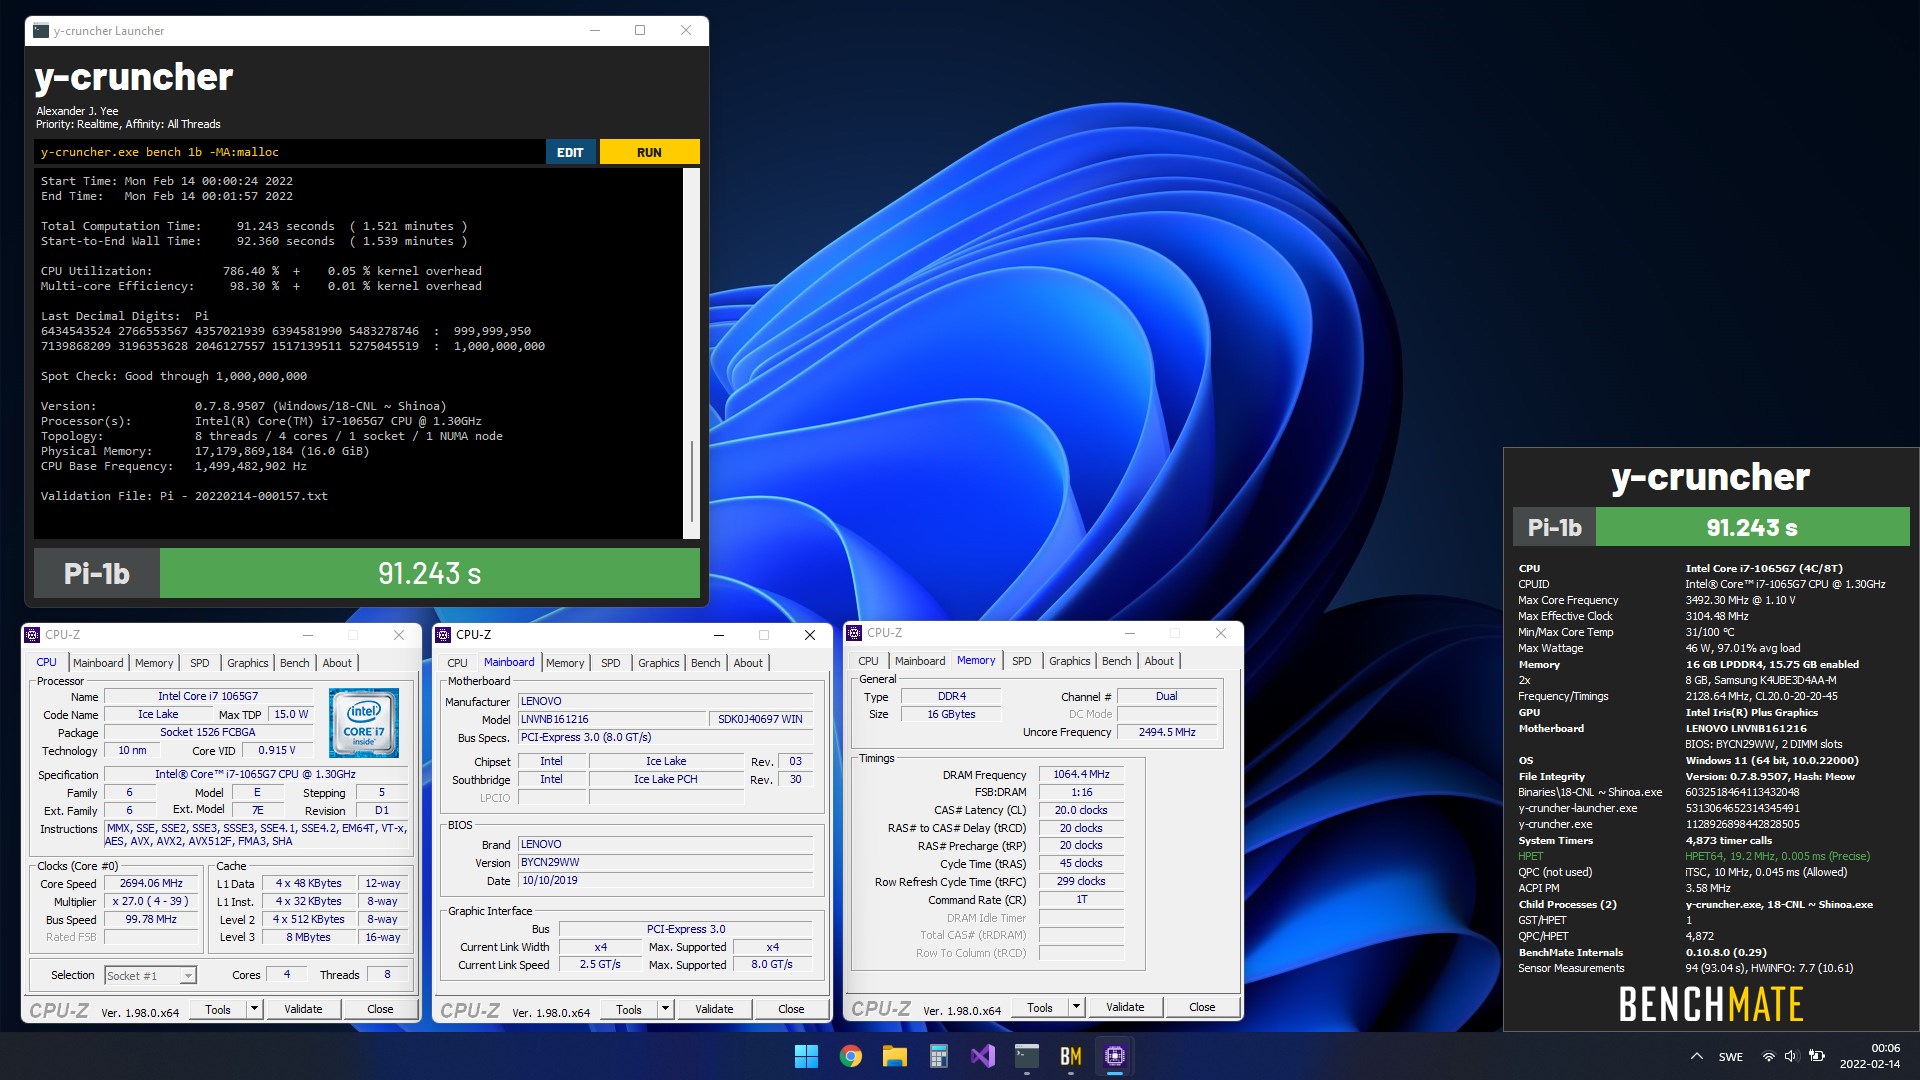
Task: Click the y-cruncher command line field
Action: pyautogui.click(x=290, y=152)
